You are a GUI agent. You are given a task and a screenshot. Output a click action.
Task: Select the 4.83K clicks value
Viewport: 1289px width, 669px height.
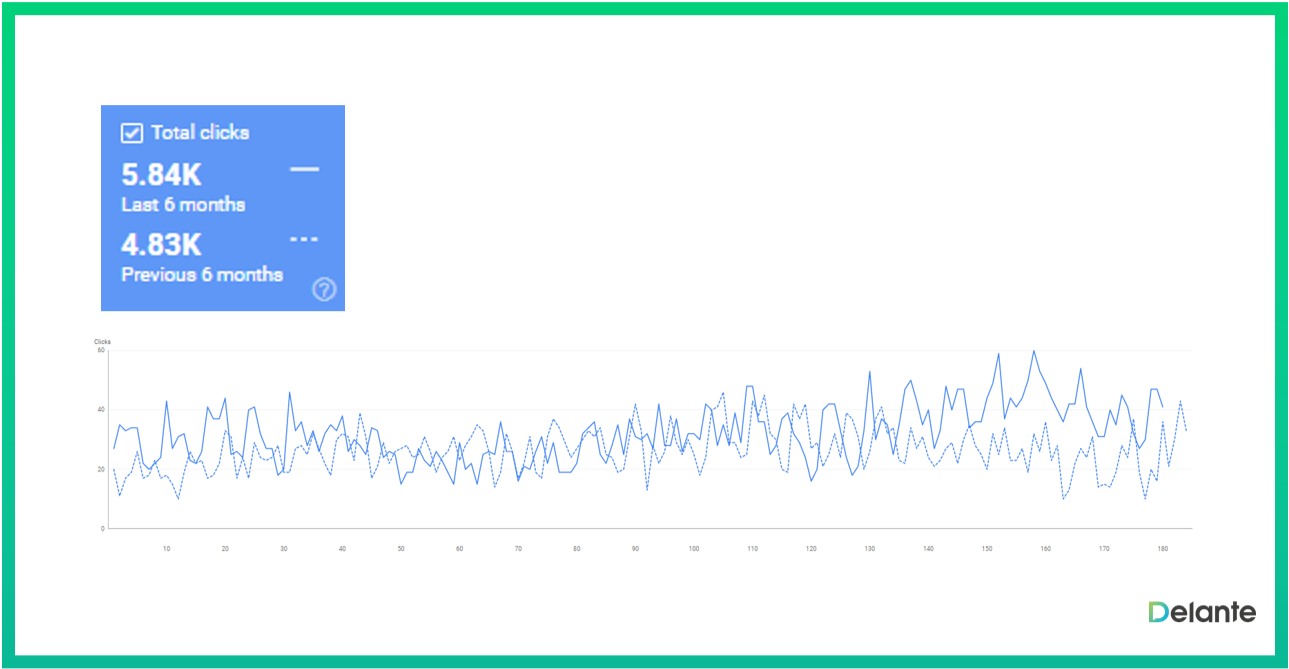pos(162,245)
